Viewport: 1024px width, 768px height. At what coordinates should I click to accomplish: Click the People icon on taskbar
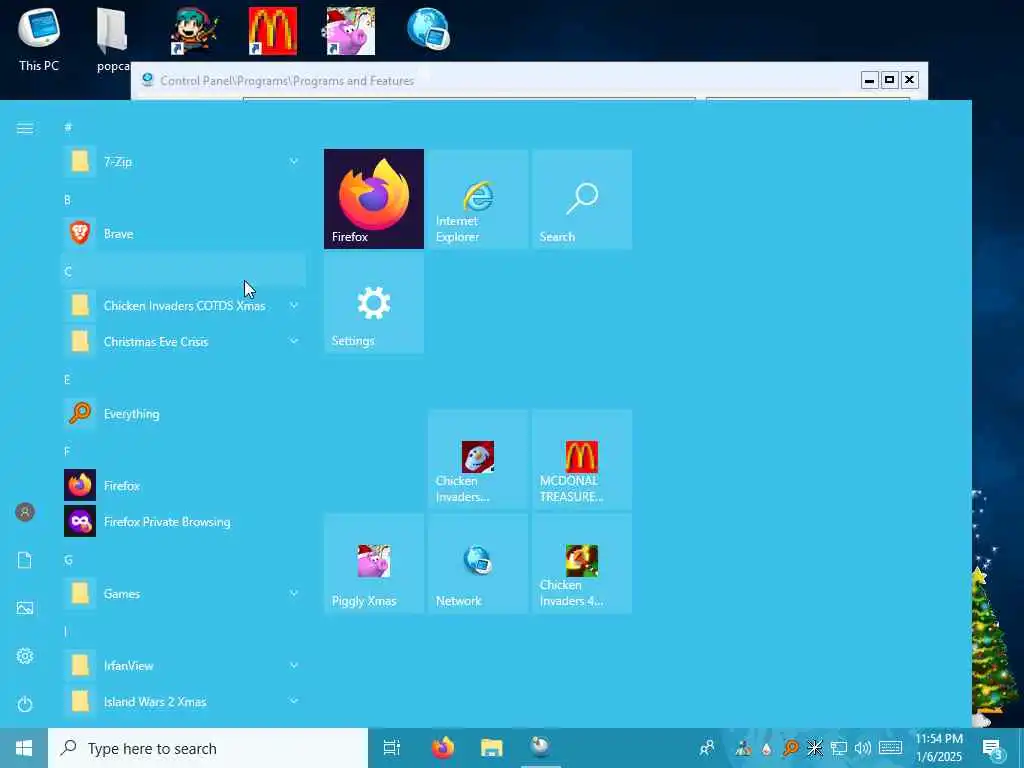[x=707, y=748]
